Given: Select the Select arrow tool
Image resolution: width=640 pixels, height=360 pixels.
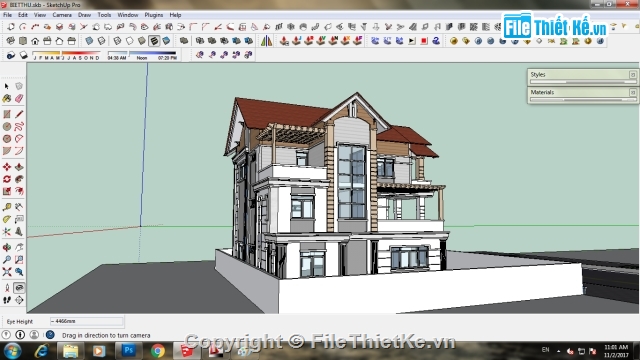Looking at the screenshot, I should tap(7, 86).
